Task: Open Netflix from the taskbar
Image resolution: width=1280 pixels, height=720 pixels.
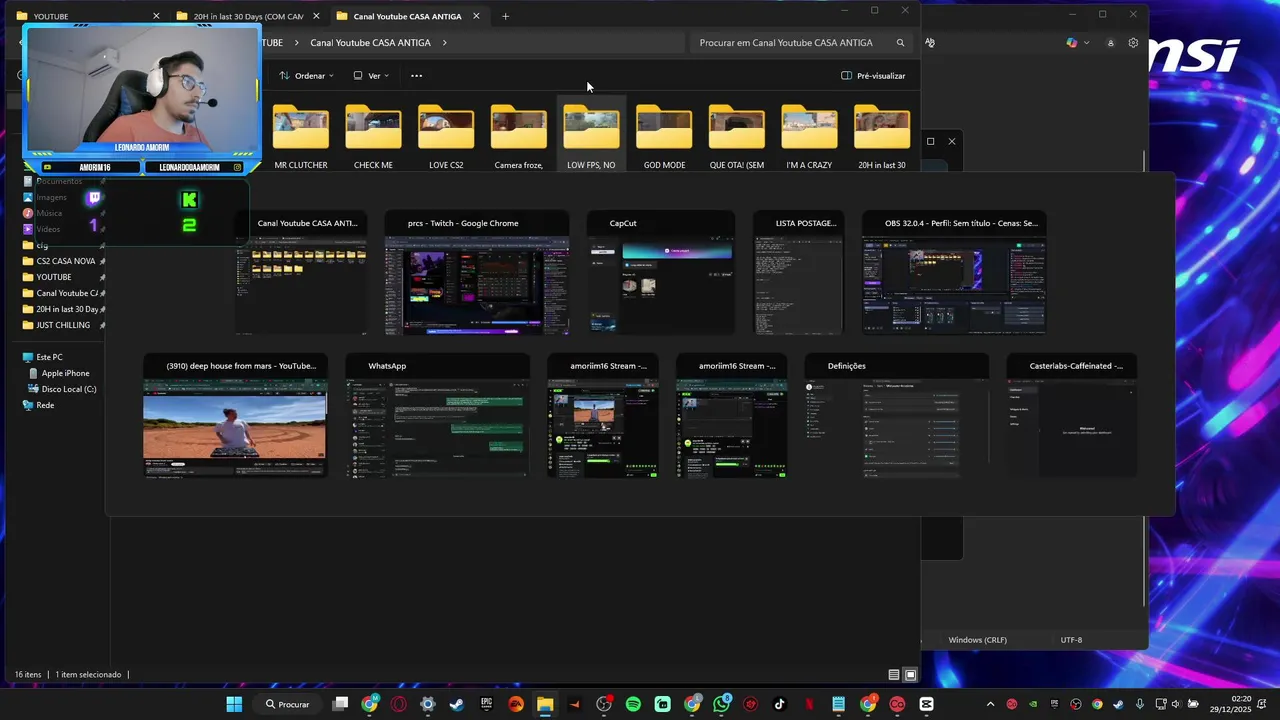Action: click(x=809, y=704)
